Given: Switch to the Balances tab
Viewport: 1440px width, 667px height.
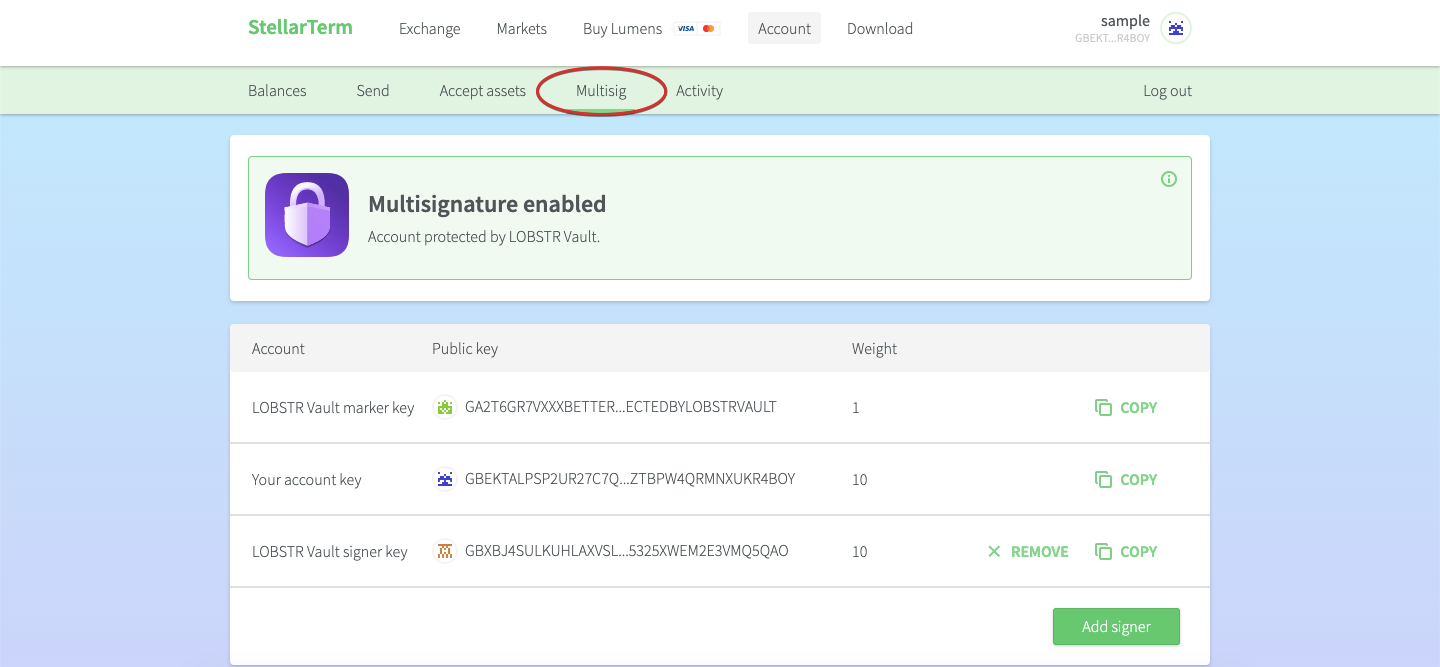Looking at the screenshot, I should 277,91.
